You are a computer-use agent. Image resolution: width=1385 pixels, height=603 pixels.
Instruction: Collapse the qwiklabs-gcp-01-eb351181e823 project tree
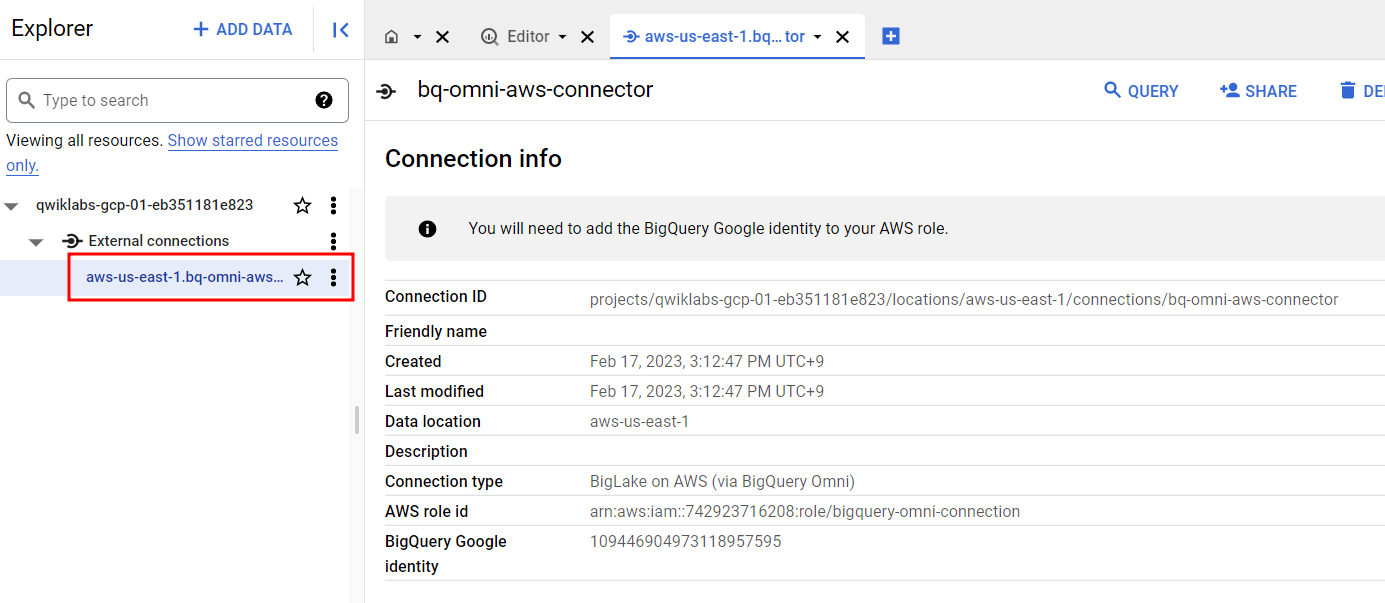12,206
